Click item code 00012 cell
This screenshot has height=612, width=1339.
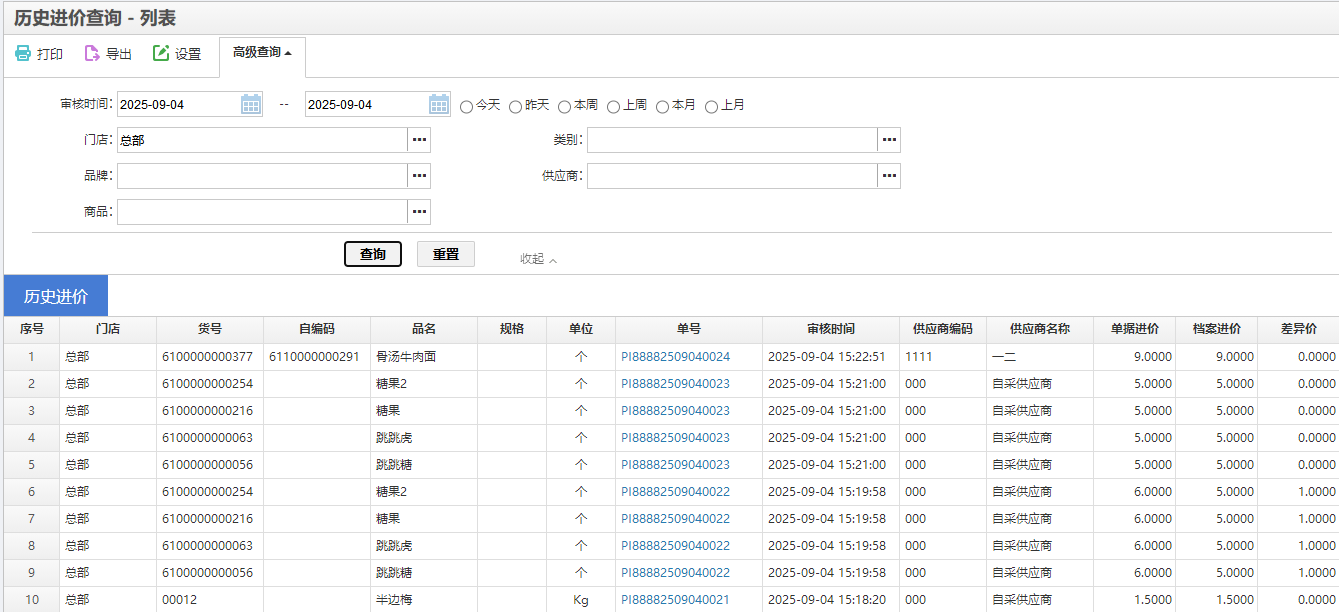pyautogui.click(x=210, y=600)
